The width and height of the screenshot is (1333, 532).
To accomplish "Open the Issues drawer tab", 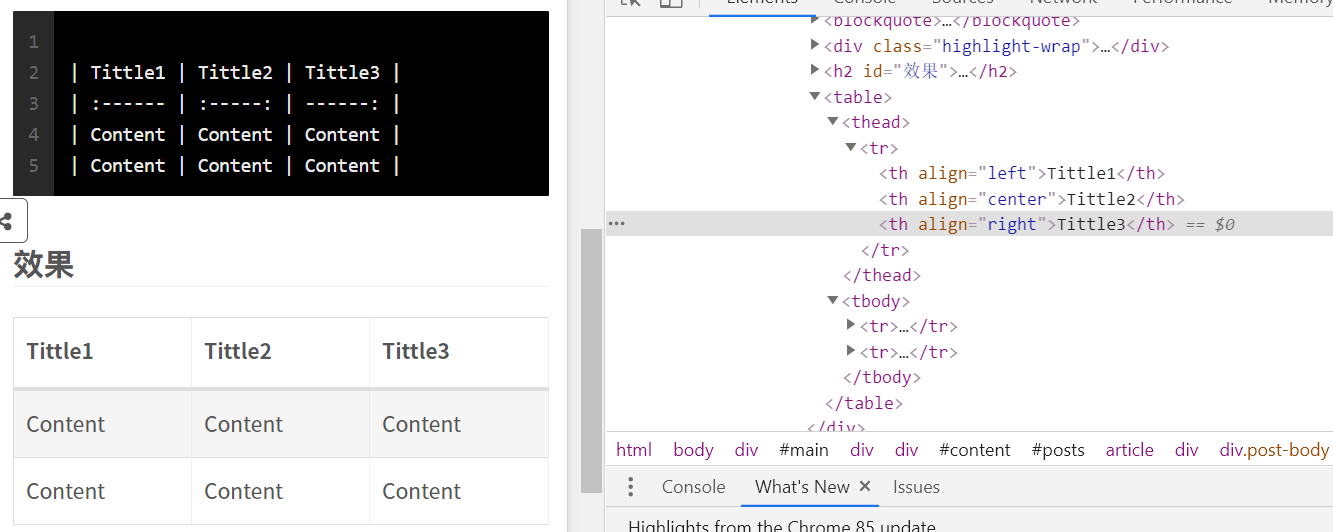I will pos(916,487).
